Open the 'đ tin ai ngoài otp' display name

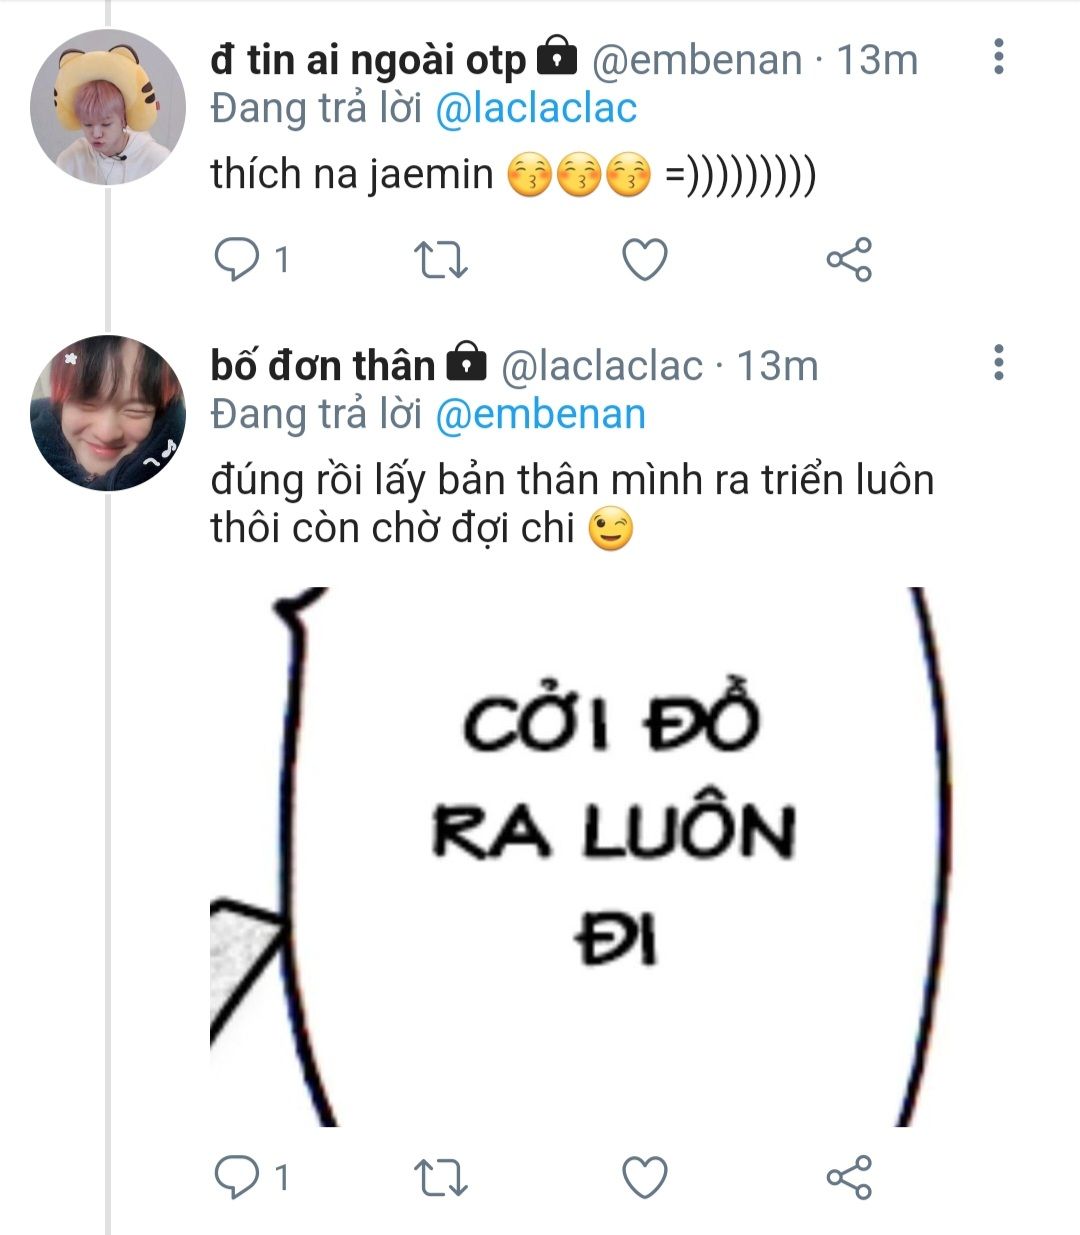tap(367, 60)
